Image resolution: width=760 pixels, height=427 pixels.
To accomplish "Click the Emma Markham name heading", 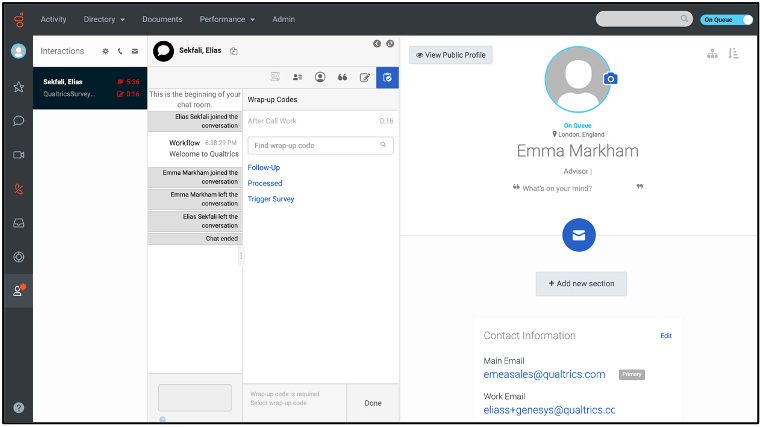I will point(578,151).
